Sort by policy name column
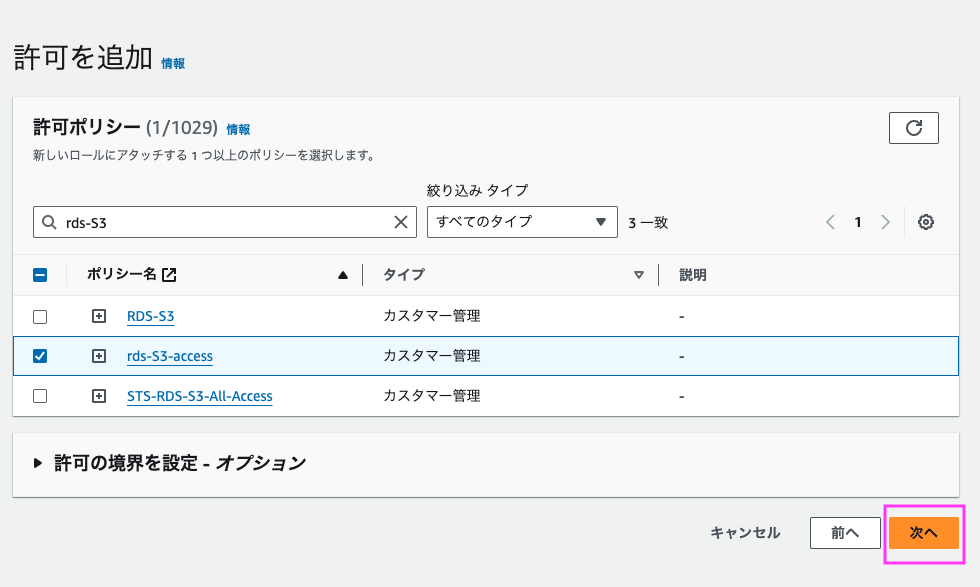Image resolution: width=980 pixels, height=587 pixels. (343, 275)
